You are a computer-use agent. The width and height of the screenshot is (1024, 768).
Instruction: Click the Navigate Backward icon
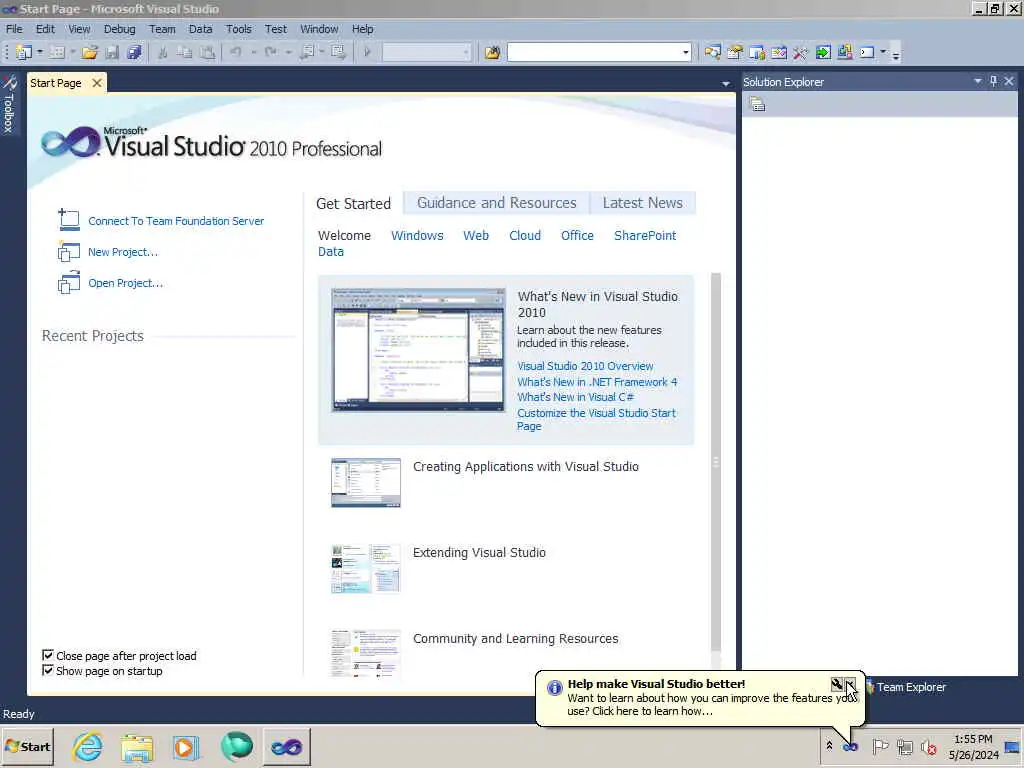click(307, 52)
